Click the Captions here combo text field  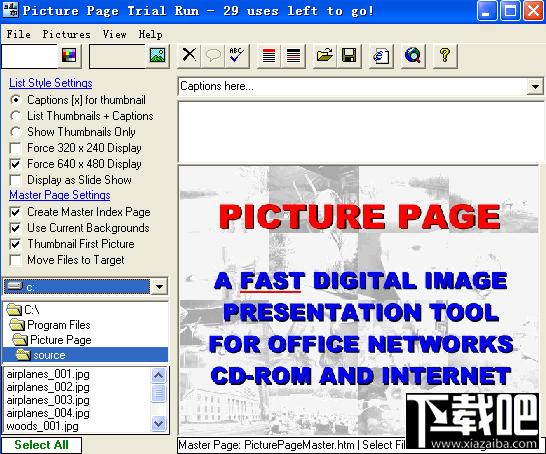point(353,86)
